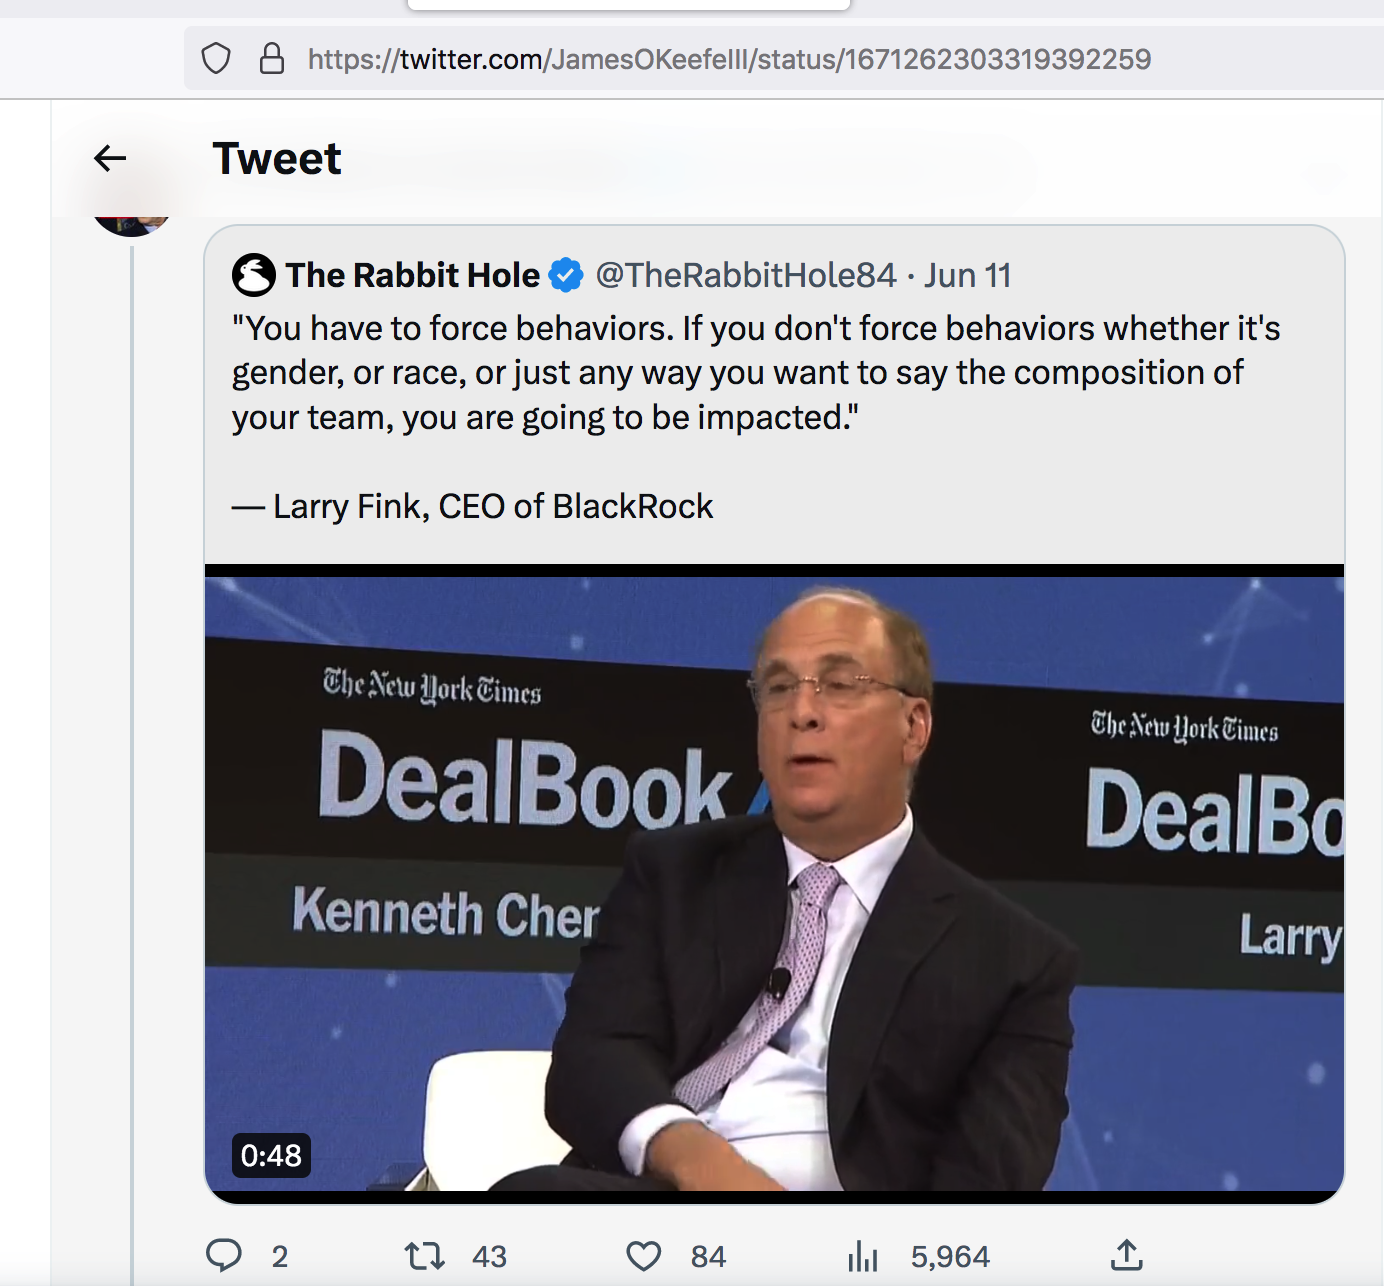1384x1286 pixels.
Task: Retweet using the retweet arrows icon
Action: [425, 1255]
